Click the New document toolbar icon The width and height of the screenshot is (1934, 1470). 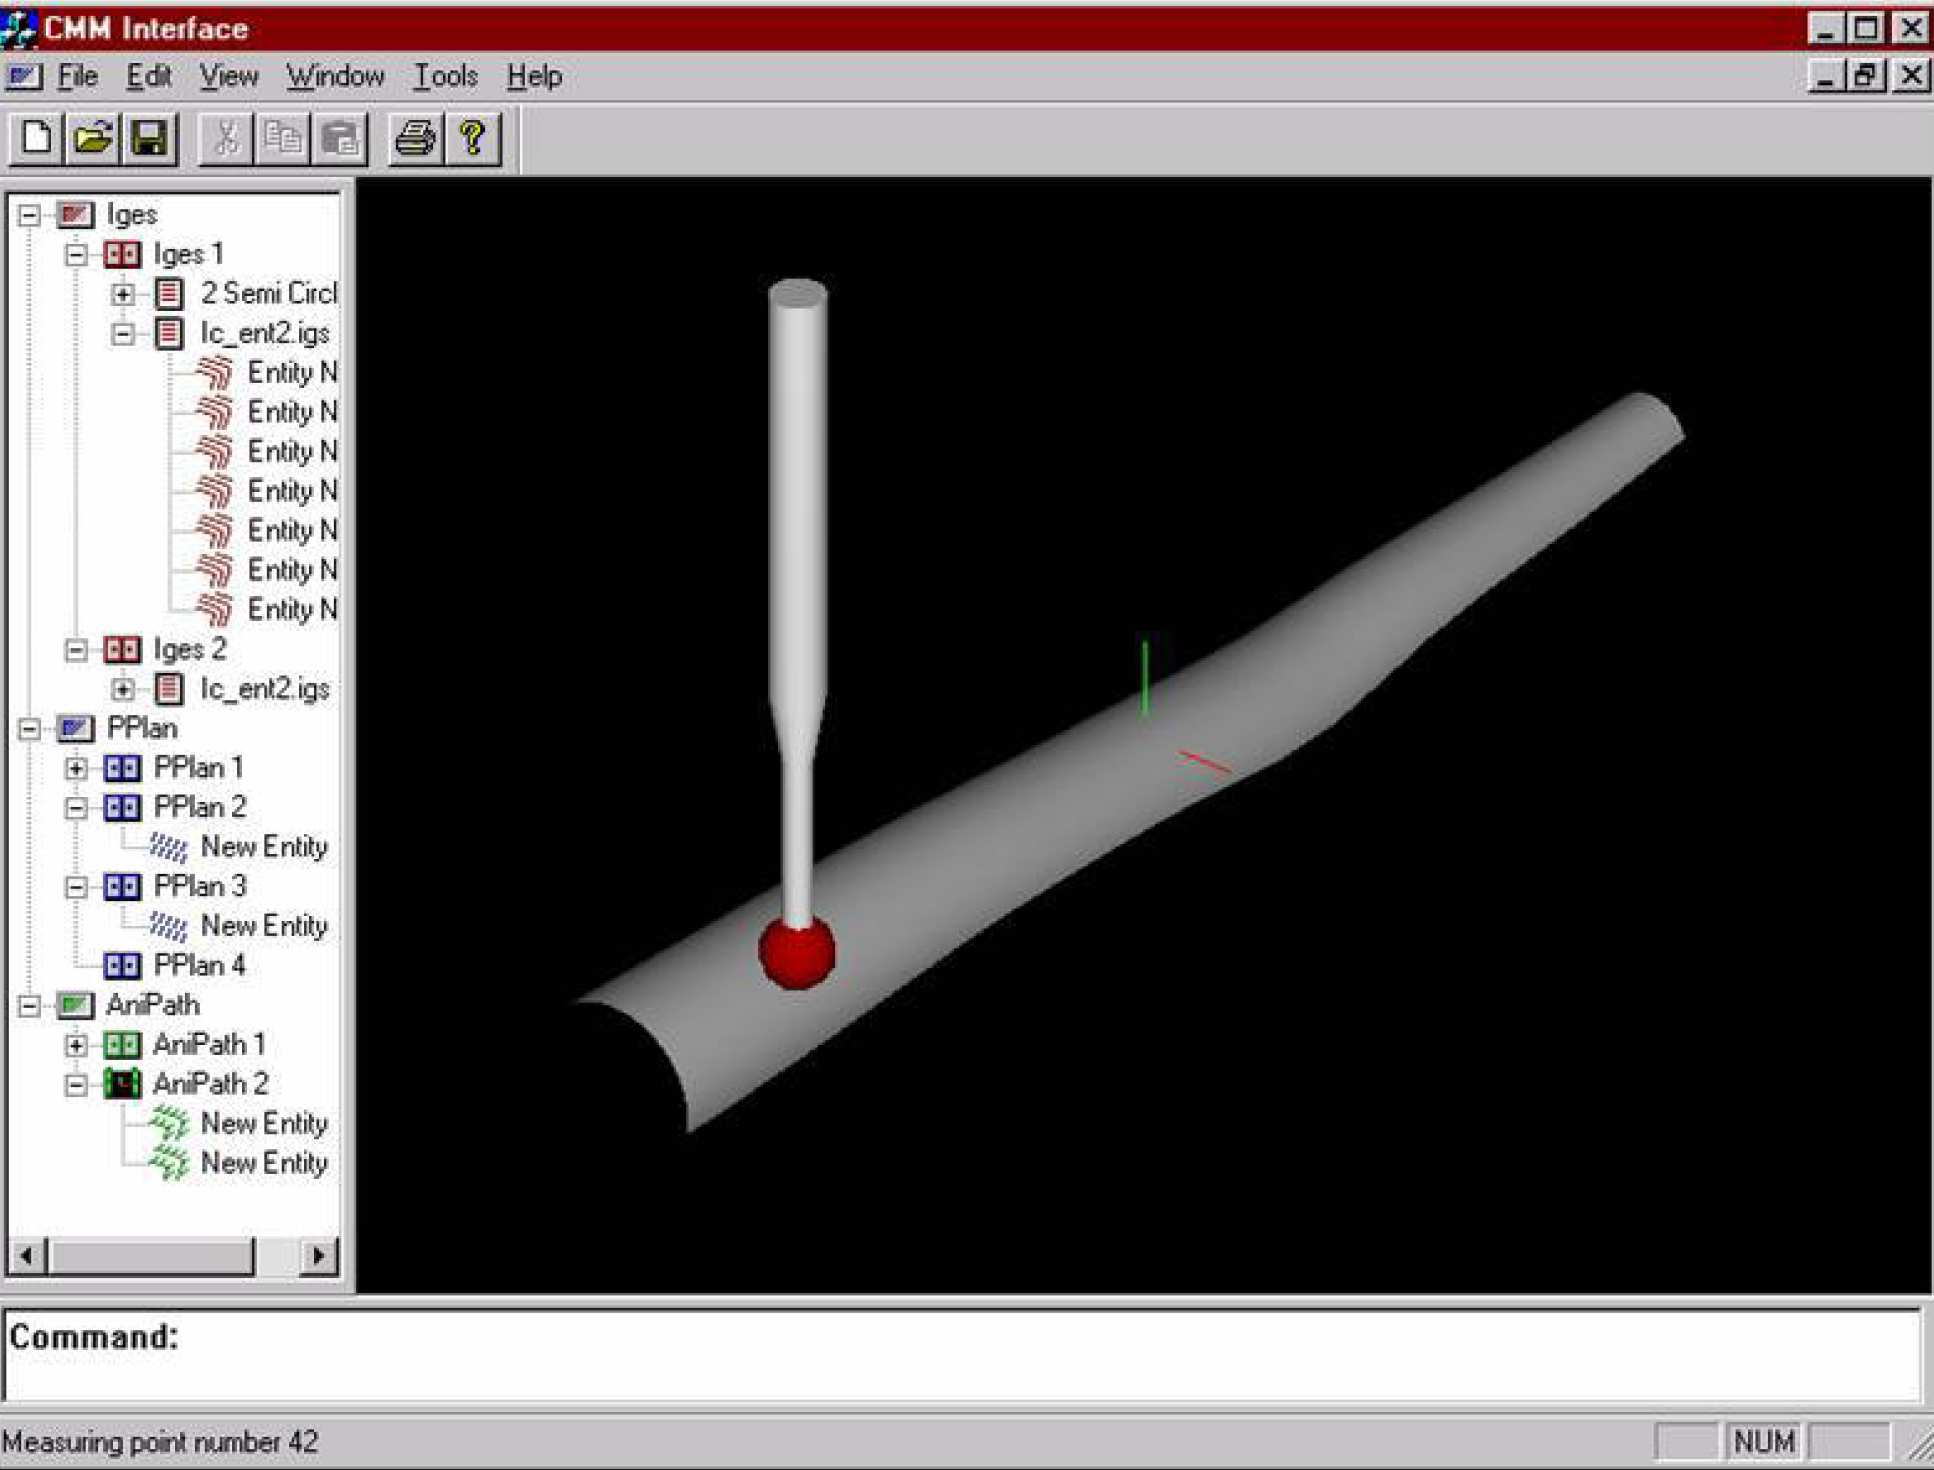coord(37,138)
